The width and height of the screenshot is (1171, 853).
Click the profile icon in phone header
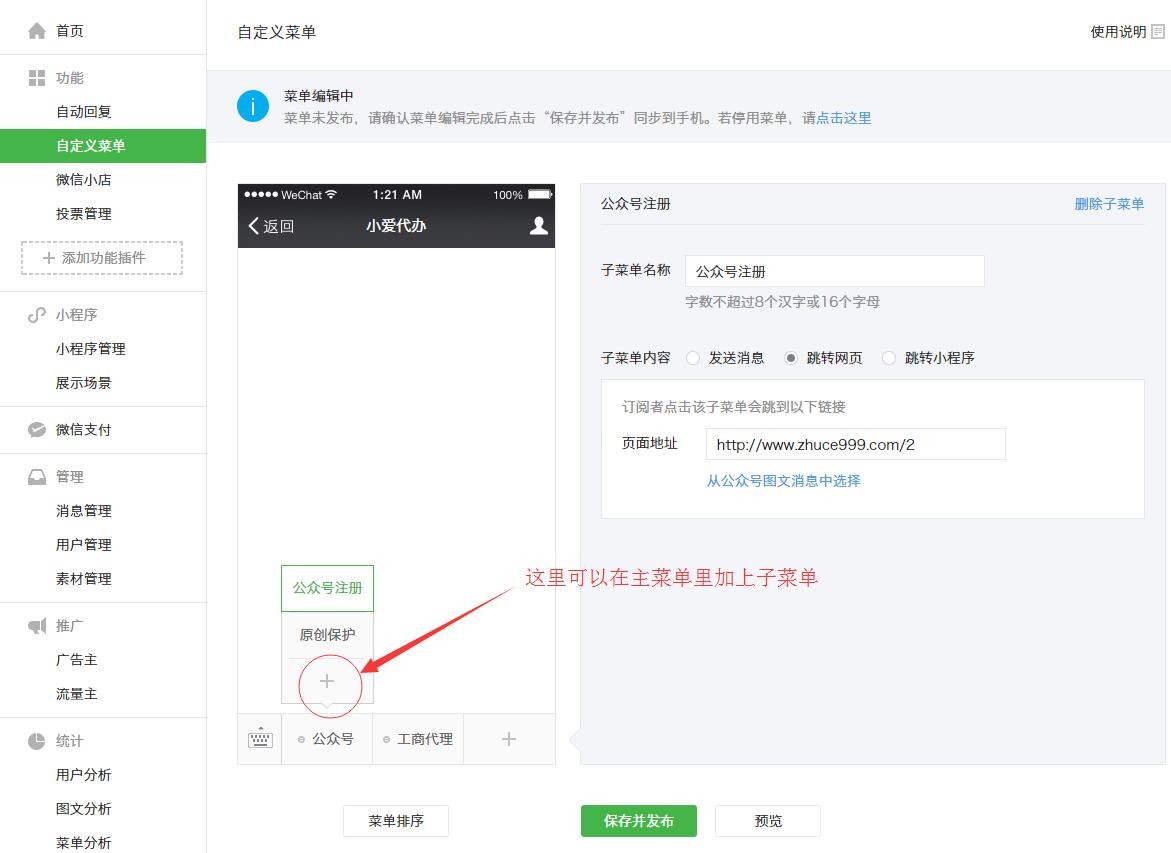point(538,226)
